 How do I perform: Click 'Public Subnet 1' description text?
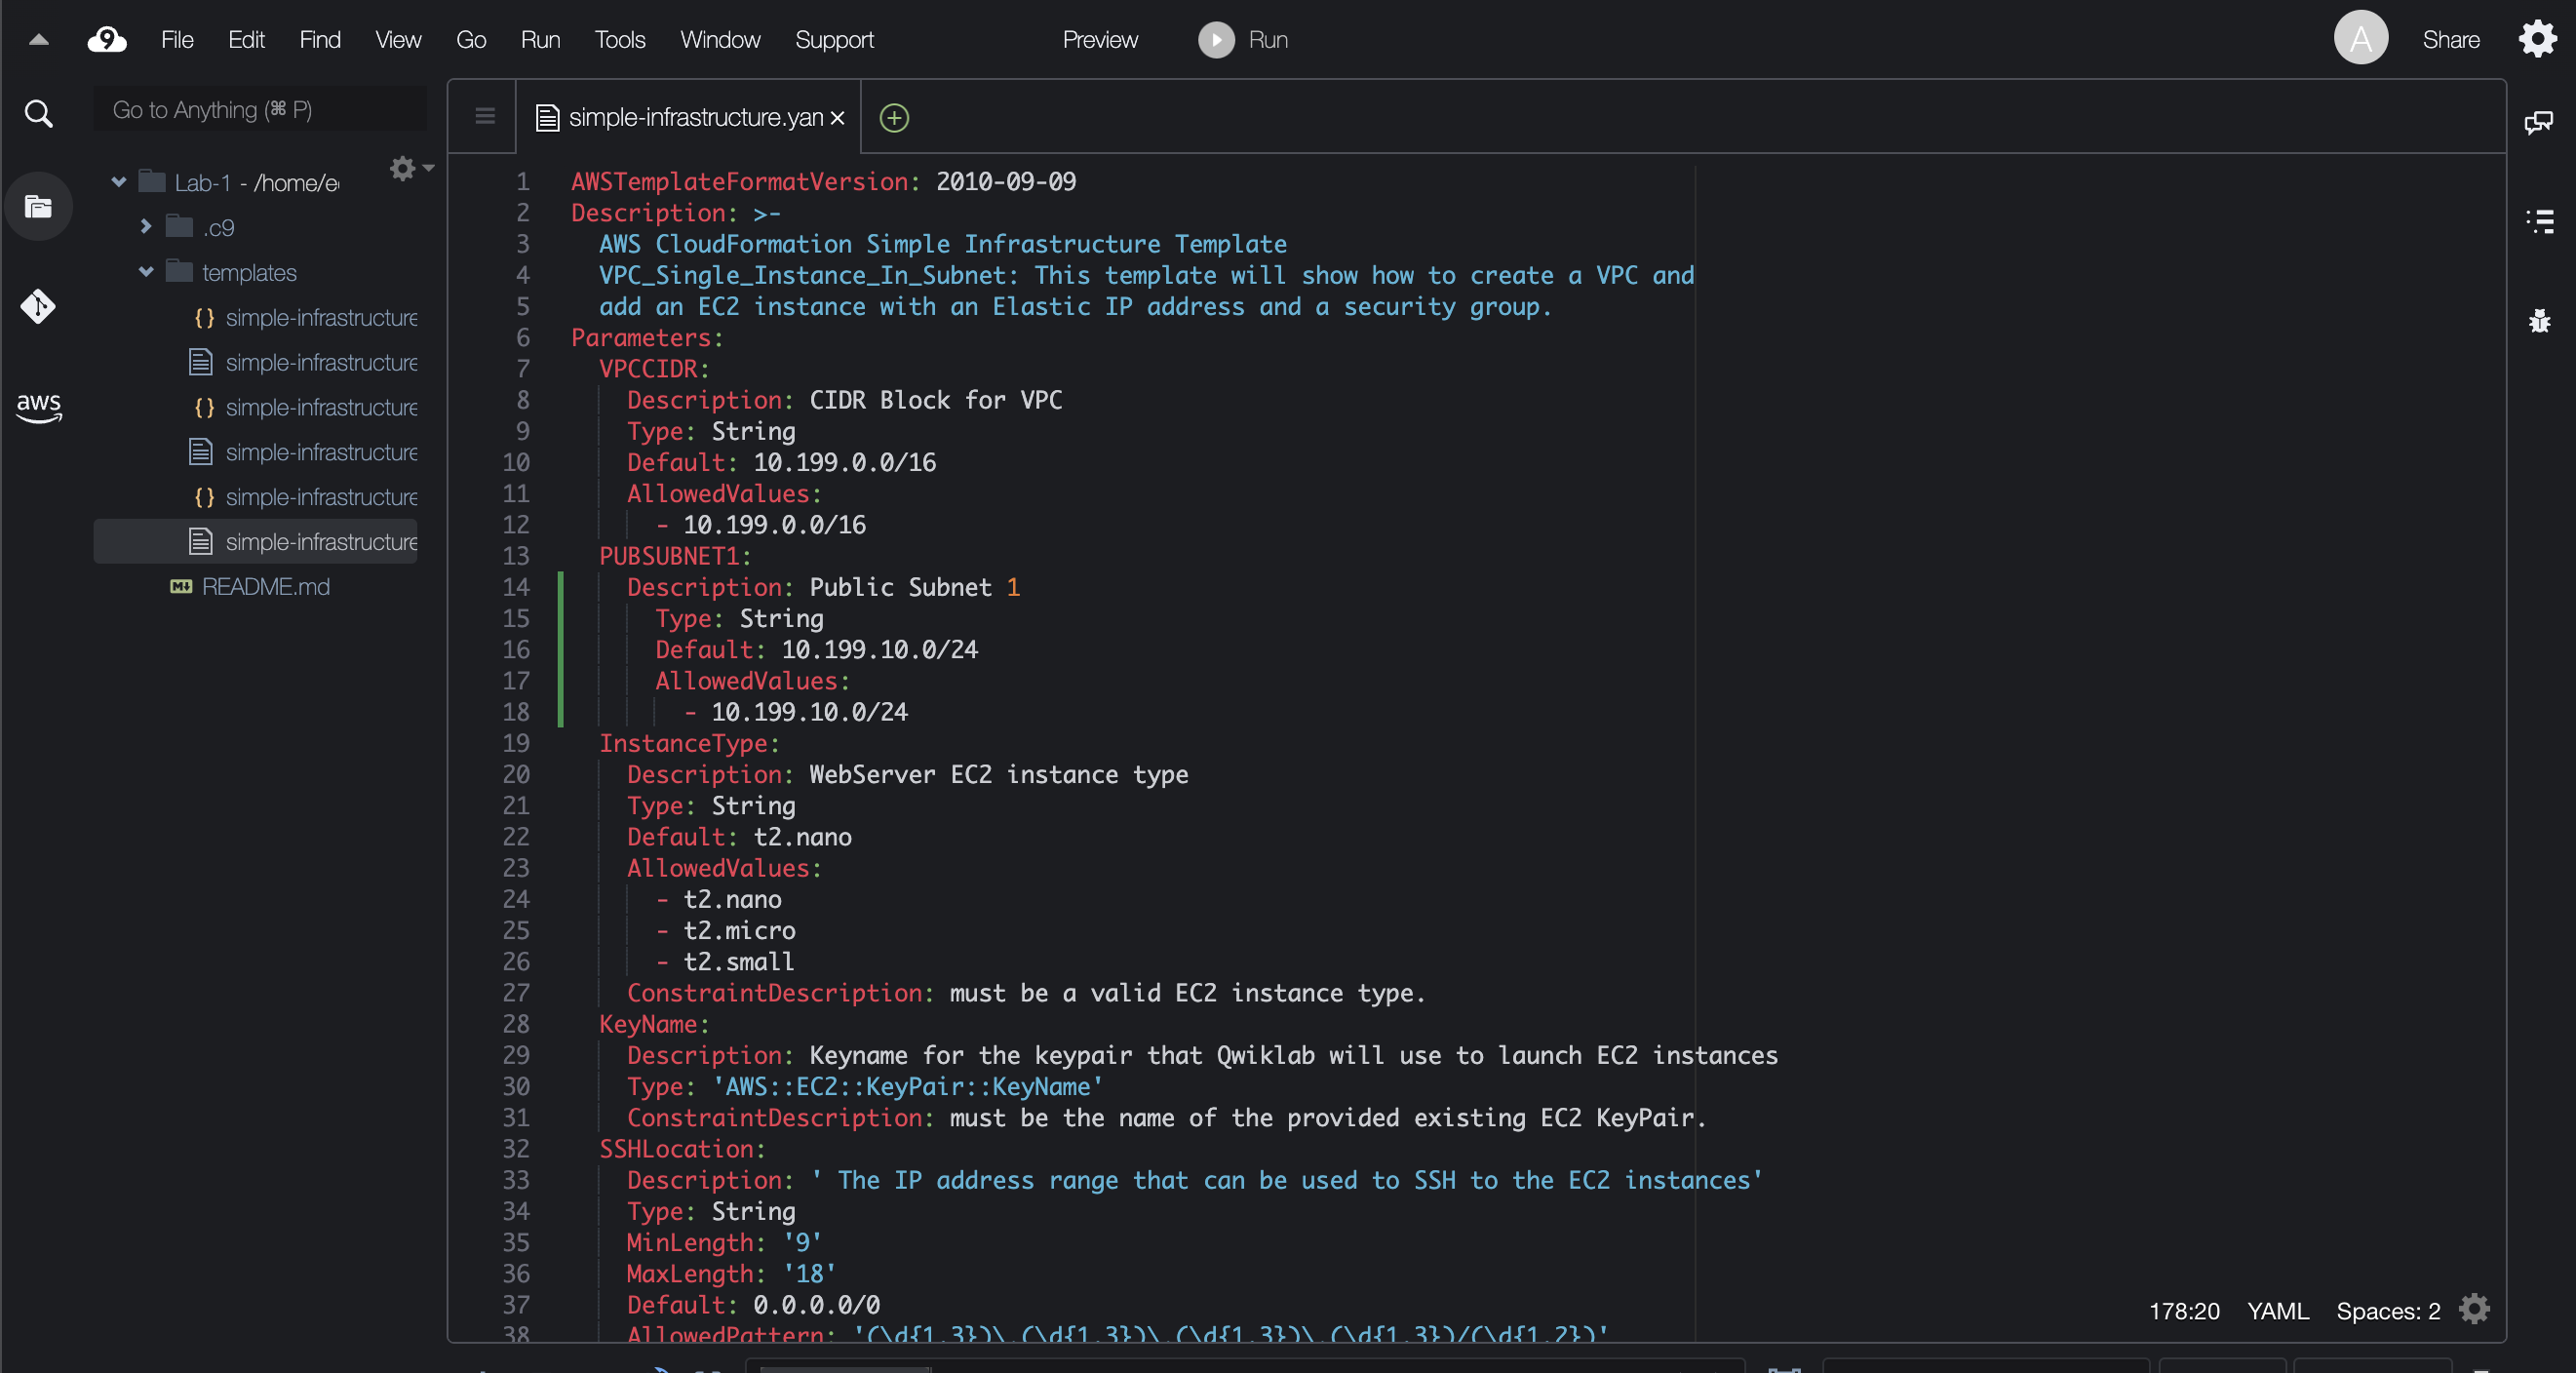click(915, 586)
